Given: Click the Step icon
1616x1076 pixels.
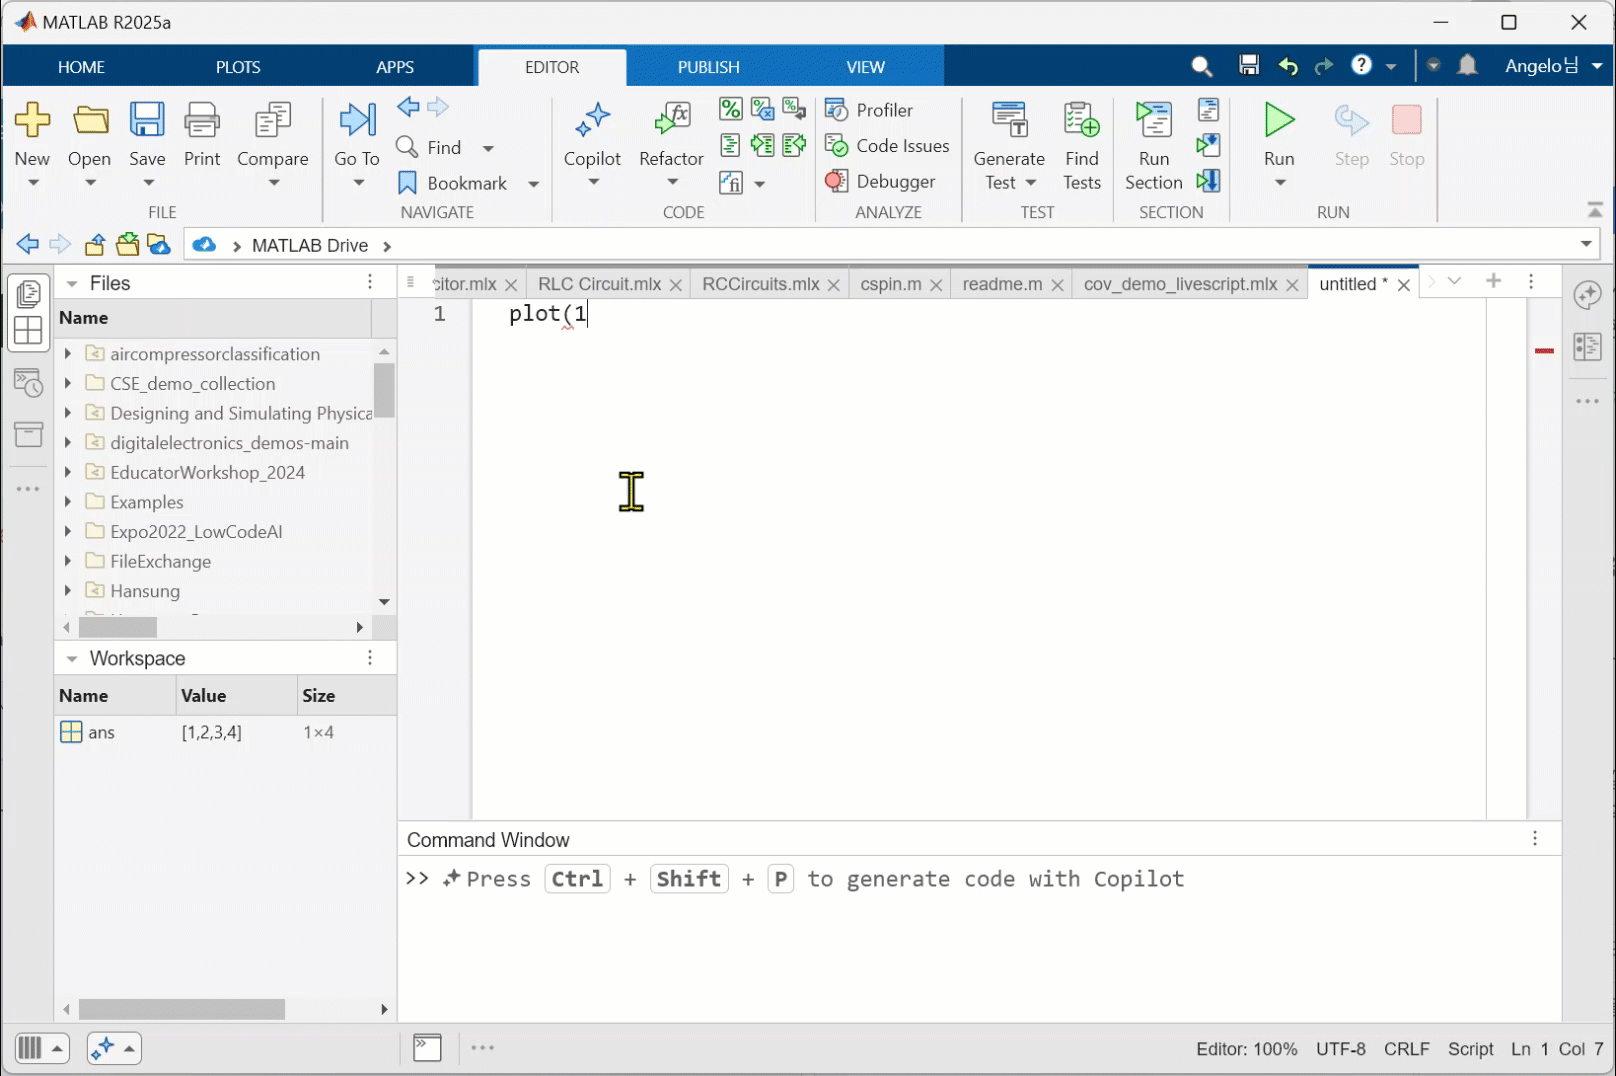Looking at the screenshot, I should (x=1351, y=120).
